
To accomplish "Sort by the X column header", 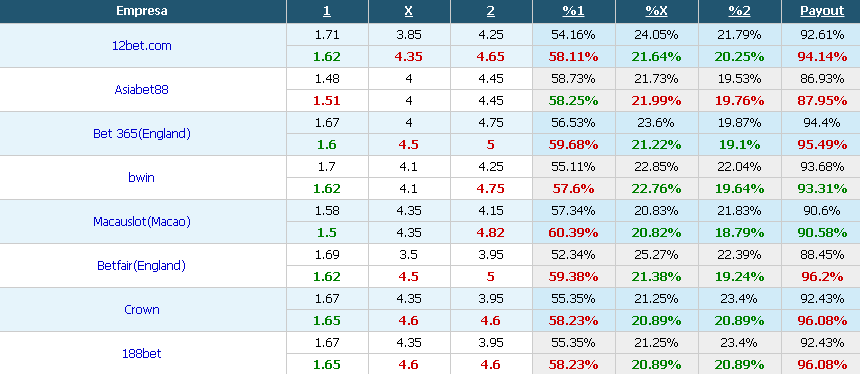I will pyautogui.click(x=409, y=11).
